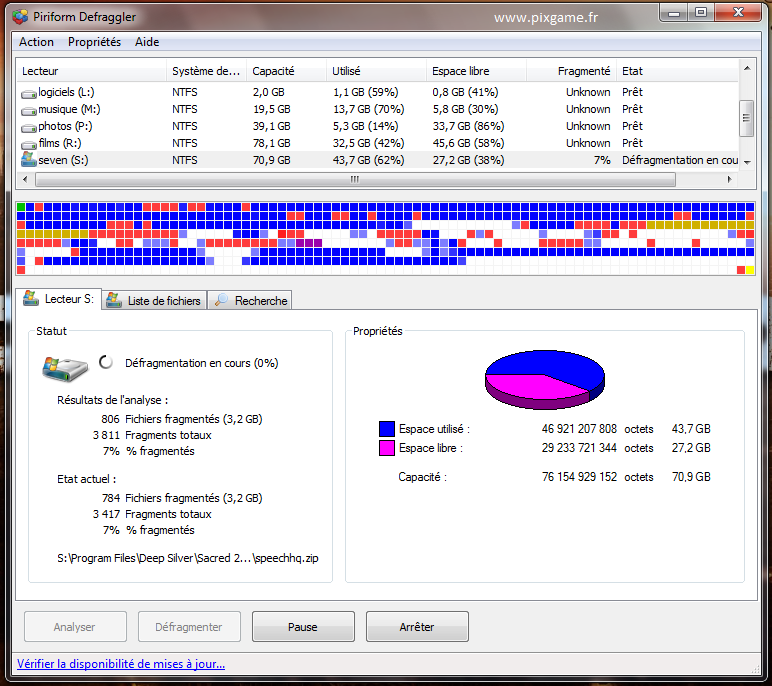Click the horizontal scrollbar right arrow
The width and height of the screenshot is (772, 686).
(x=730, y=180)
